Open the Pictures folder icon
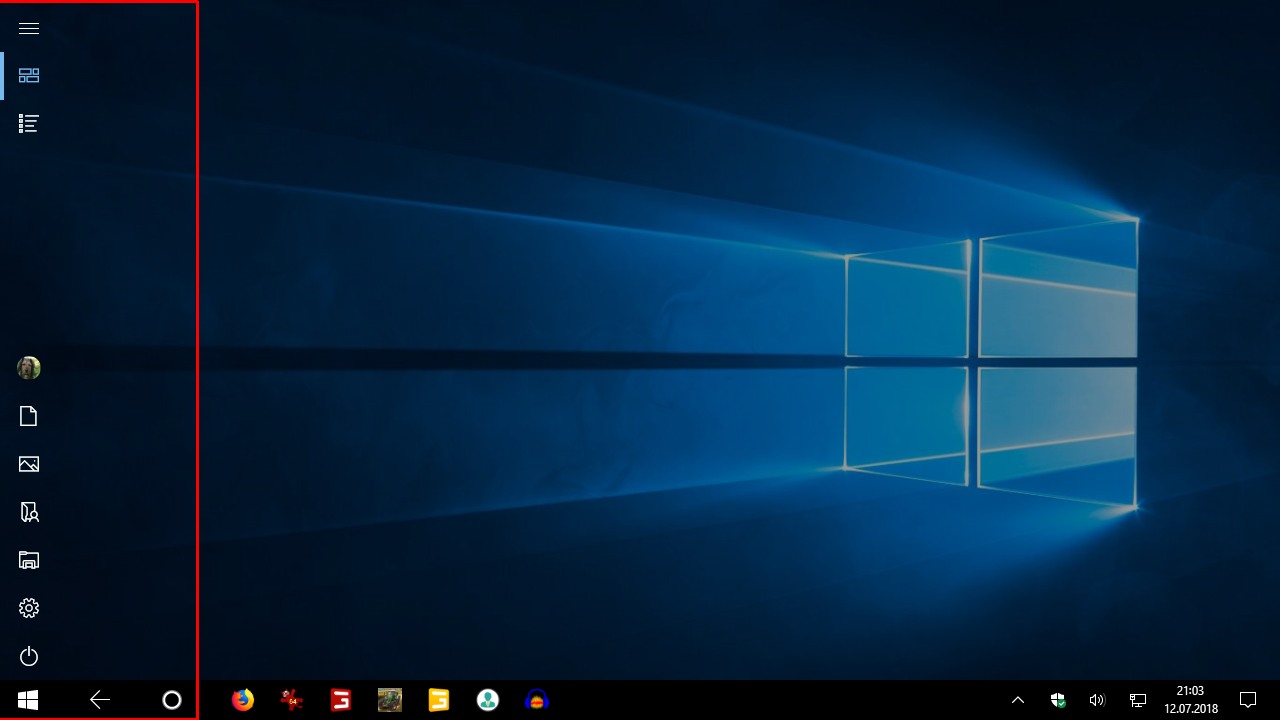 click(29, 464)
